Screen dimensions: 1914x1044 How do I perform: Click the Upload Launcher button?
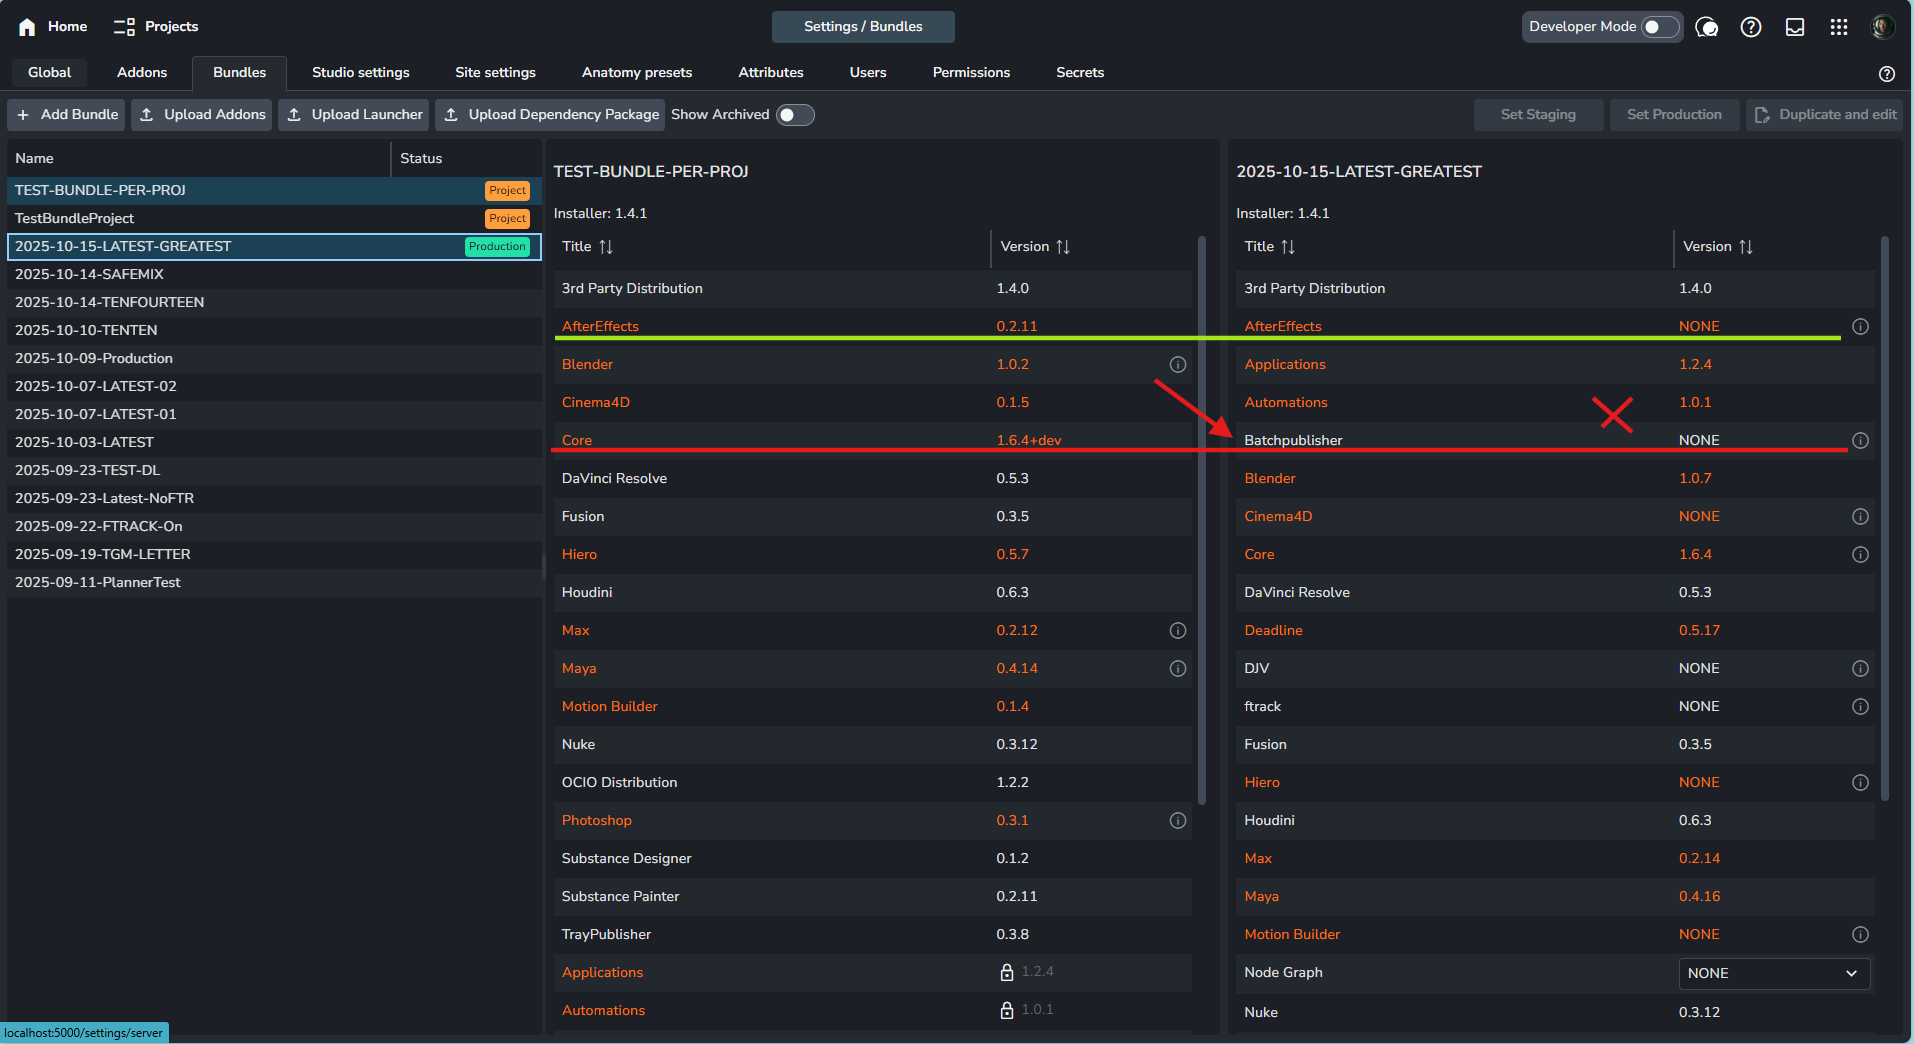point(354,115)
